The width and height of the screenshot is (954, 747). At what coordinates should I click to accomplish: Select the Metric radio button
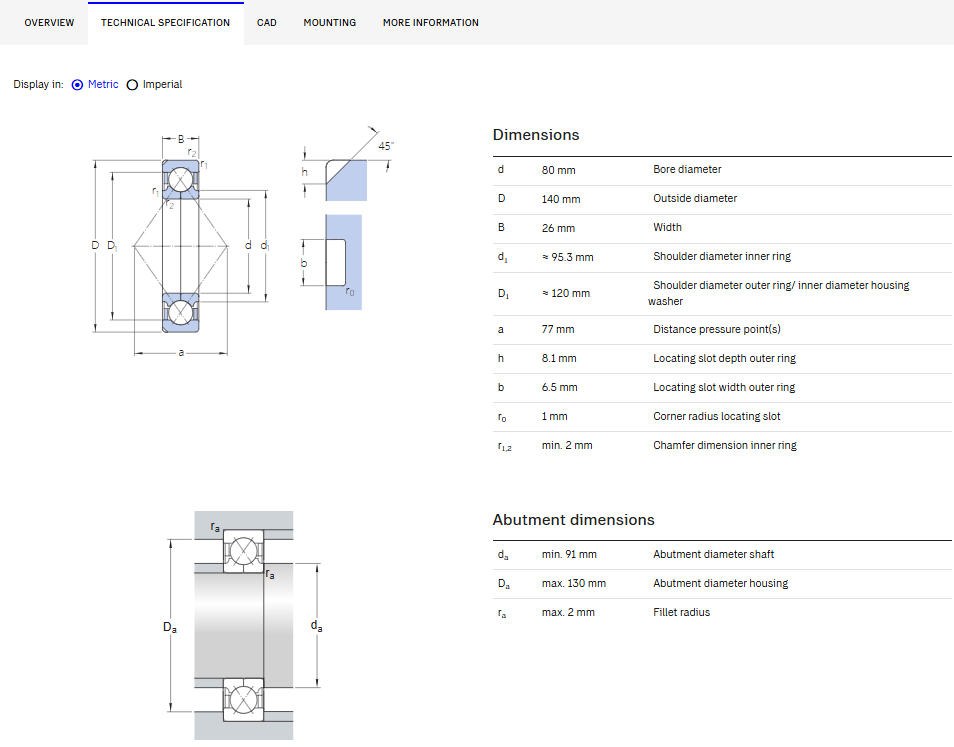coord(77,85)
